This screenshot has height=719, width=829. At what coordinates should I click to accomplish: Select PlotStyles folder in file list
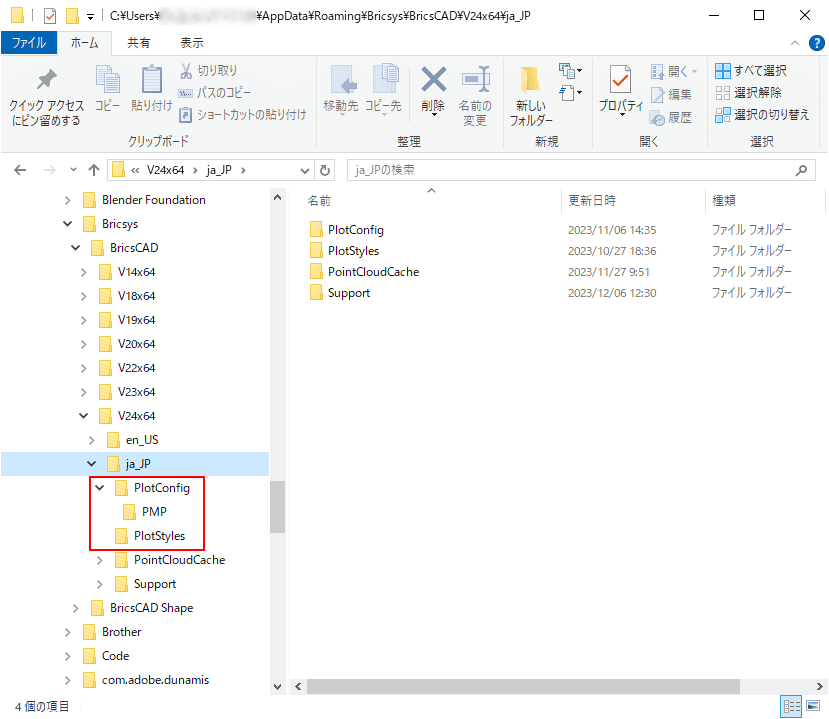click(344, 251)
